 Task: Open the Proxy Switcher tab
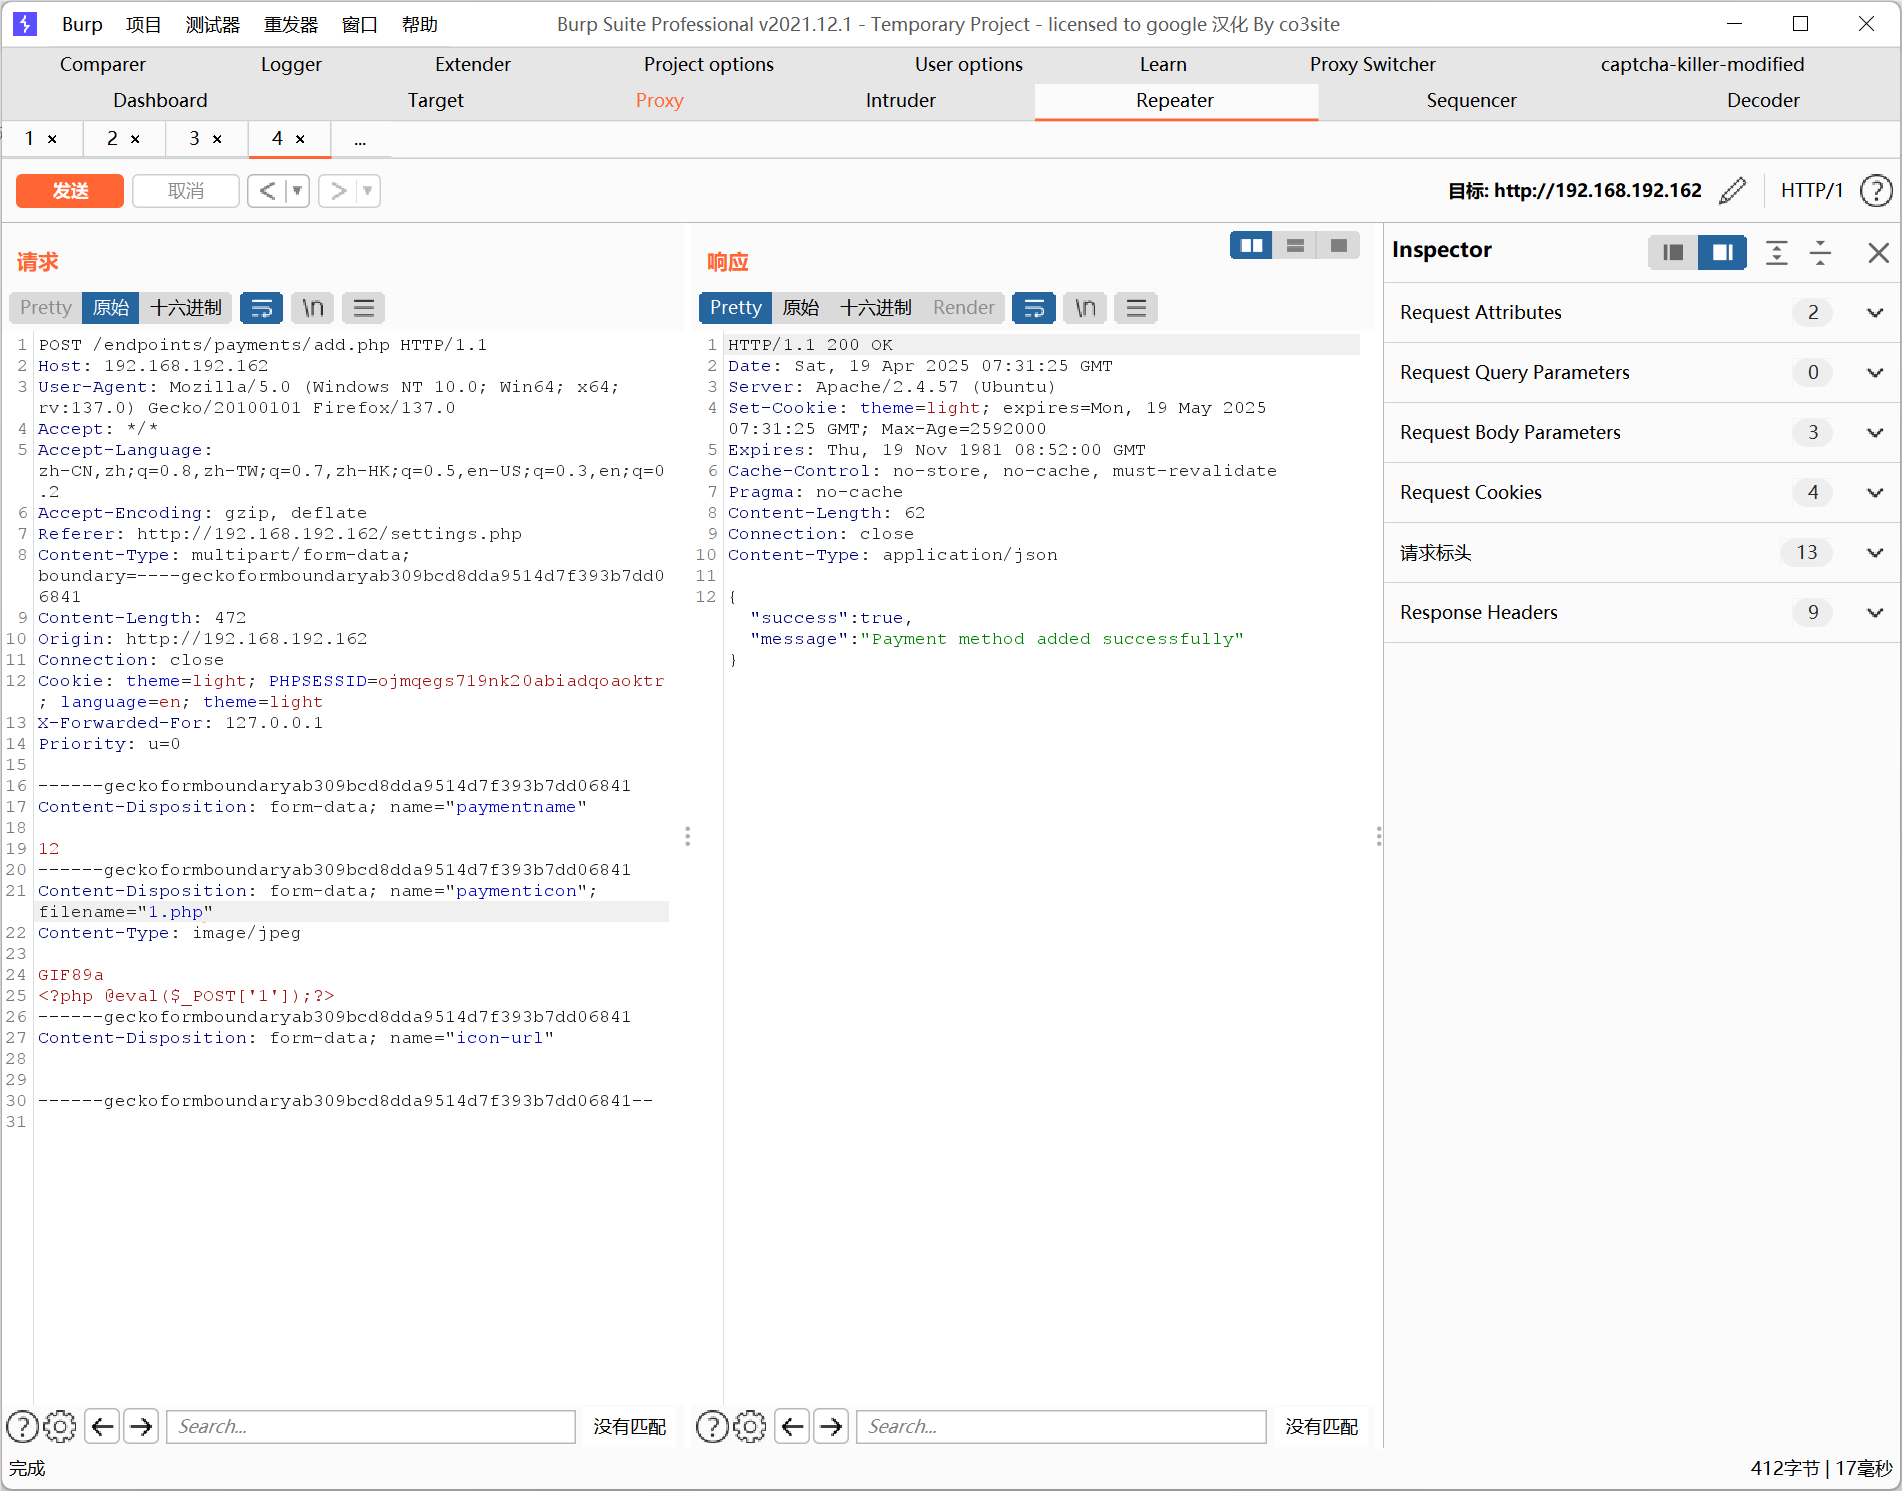point(1372,64)
